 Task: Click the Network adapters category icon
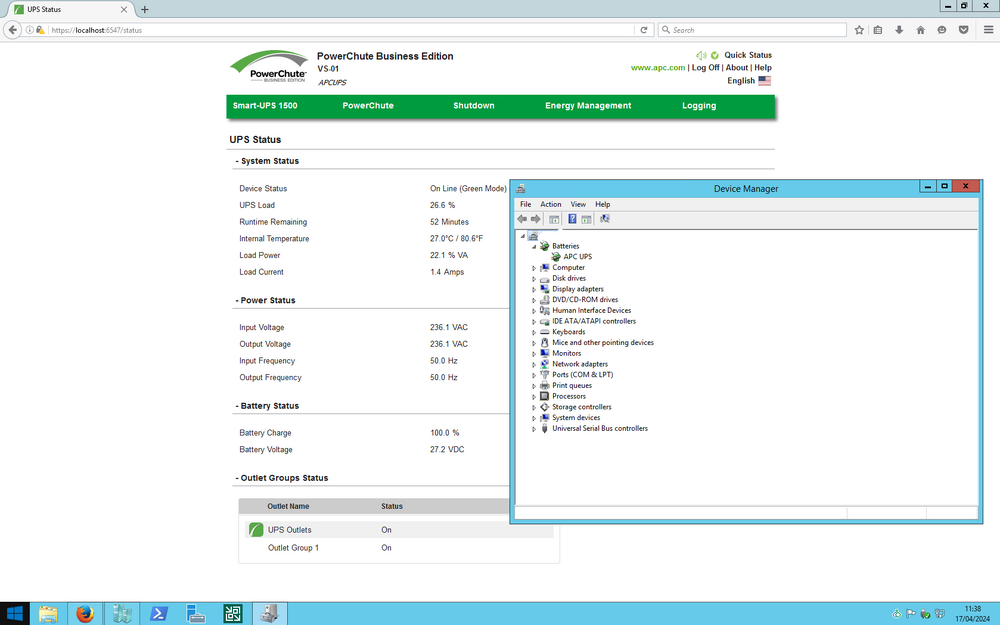545,364
